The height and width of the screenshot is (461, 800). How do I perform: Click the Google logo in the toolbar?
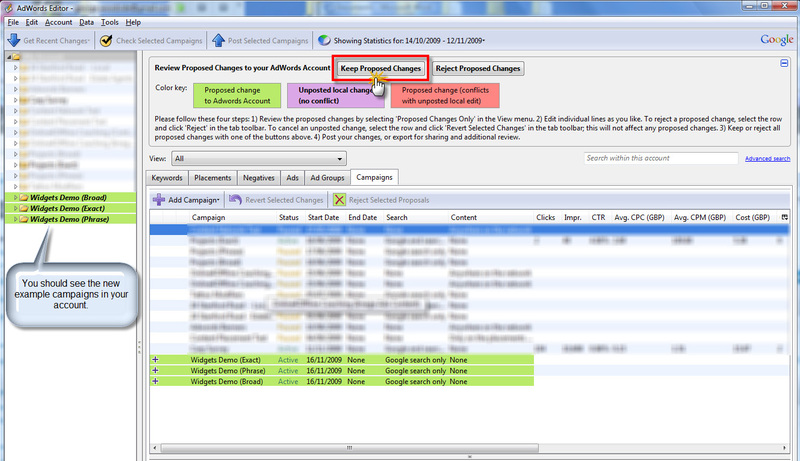tap(777, 40)
